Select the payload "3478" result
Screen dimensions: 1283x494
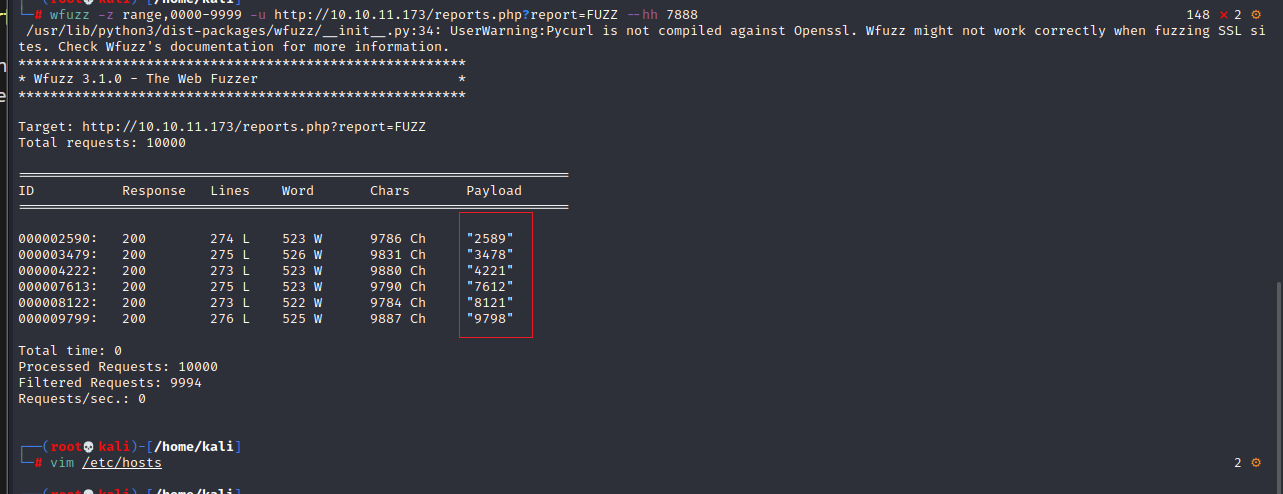tap(490, 255)
